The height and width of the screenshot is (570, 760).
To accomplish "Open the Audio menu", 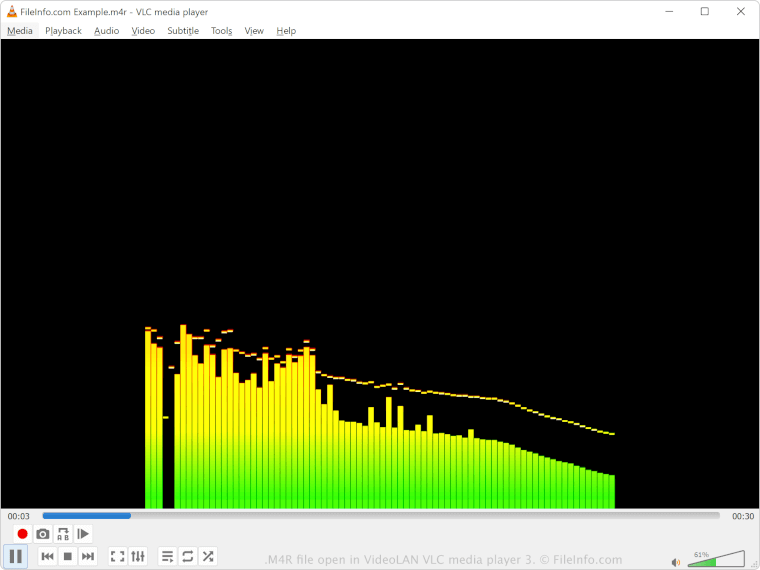I will point(106,31).
